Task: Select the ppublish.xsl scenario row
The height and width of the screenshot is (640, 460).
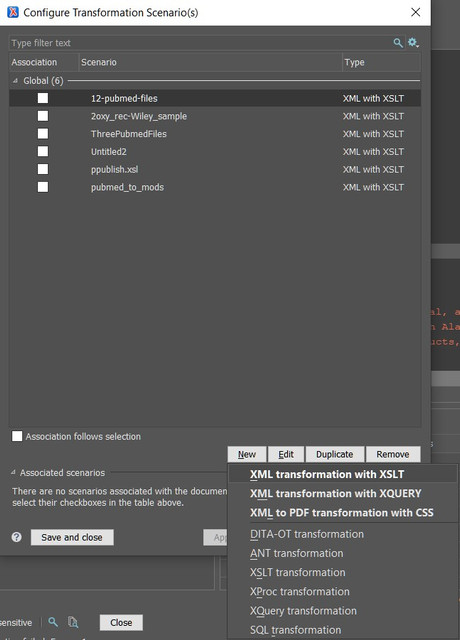Action: (215, 169)
